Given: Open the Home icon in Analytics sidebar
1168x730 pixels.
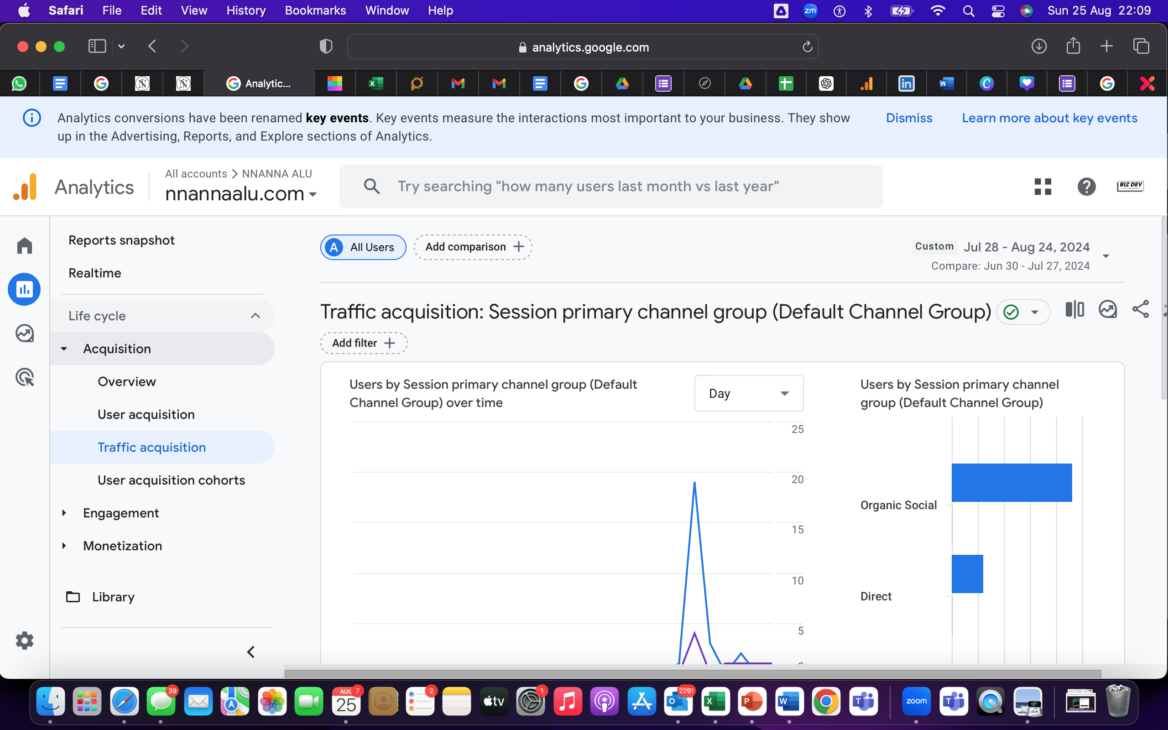Looking at the screenshot, I should [x=25, y=246].
